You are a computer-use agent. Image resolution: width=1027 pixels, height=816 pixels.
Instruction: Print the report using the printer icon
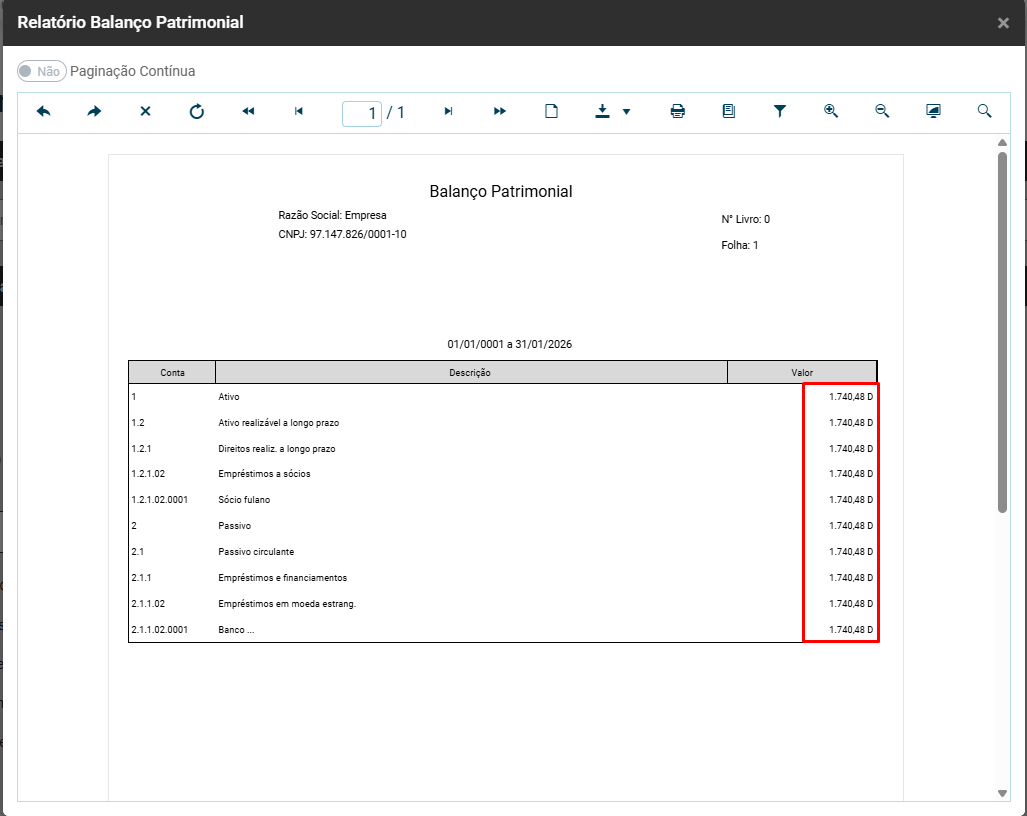pyautogui.click(x=678, y=111)
